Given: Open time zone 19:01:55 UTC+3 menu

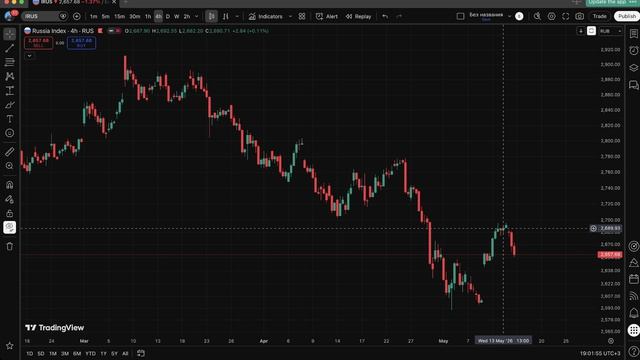Looking at the screenshot, I should click(600, 353).
